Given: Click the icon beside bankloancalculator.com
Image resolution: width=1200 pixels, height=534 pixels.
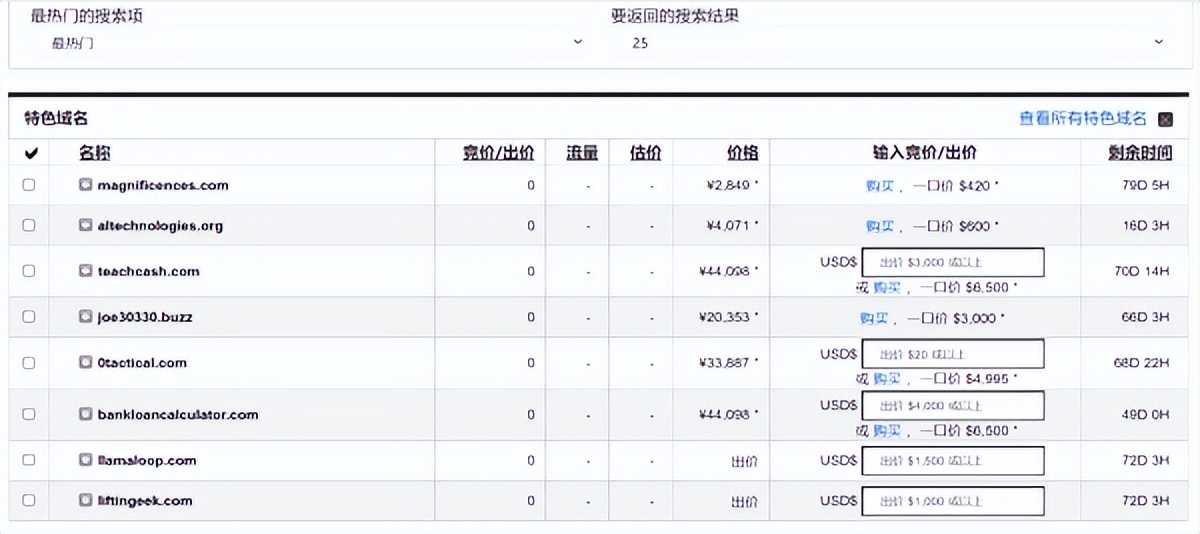Looking at the screenshot, I should [86, 414].
